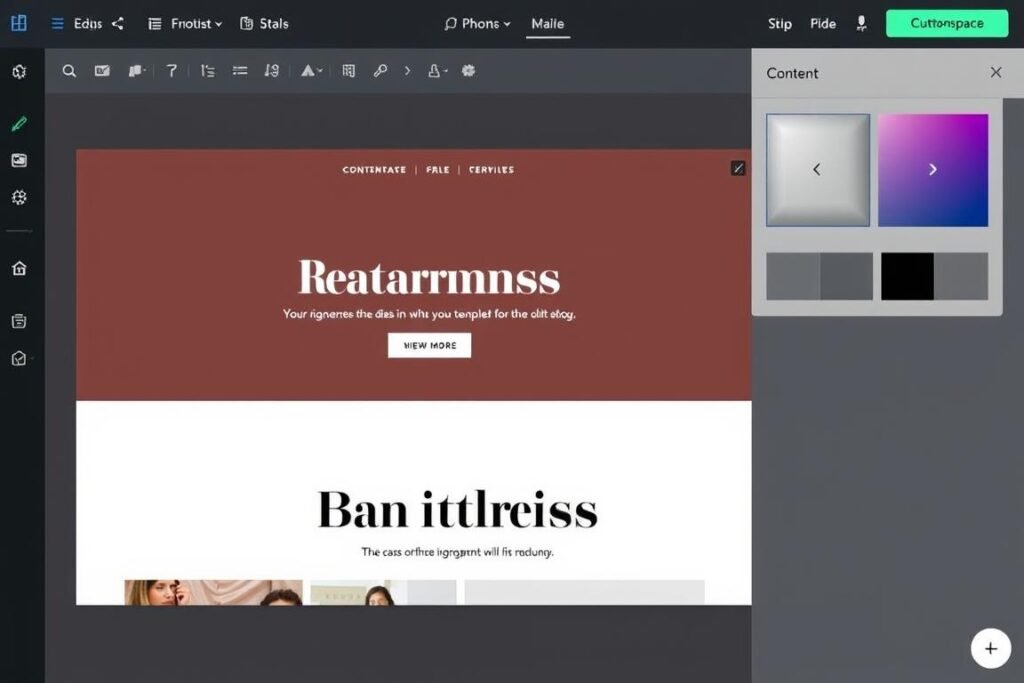Select the link icon in the editing toolbar

(380, 71)
